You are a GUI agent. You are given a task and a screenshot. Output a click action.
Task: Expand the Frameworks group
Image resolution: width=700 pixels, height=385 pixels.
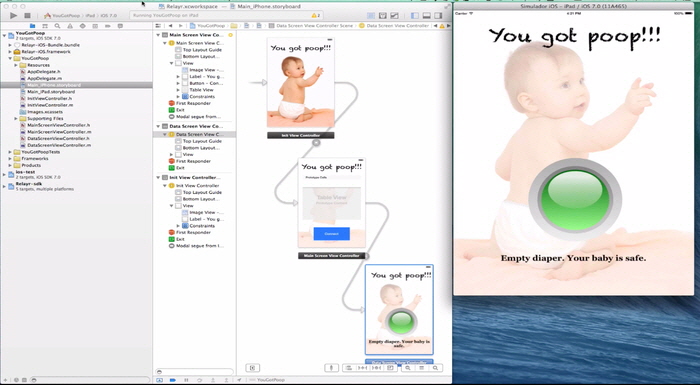coord(10,159)
